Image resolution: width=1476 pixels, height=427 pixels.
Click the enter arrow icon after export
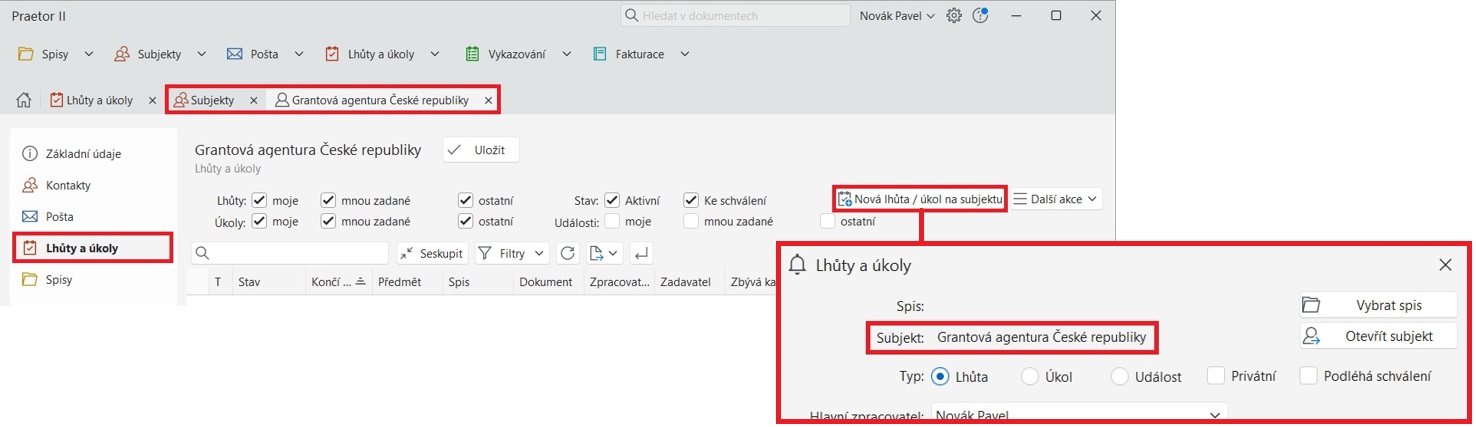click(641, 253)
